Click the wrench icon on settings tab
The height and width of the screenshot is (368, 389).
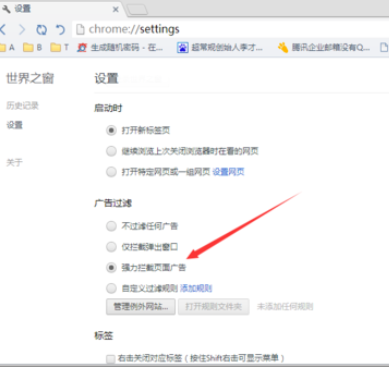click(x=7, y=8)
